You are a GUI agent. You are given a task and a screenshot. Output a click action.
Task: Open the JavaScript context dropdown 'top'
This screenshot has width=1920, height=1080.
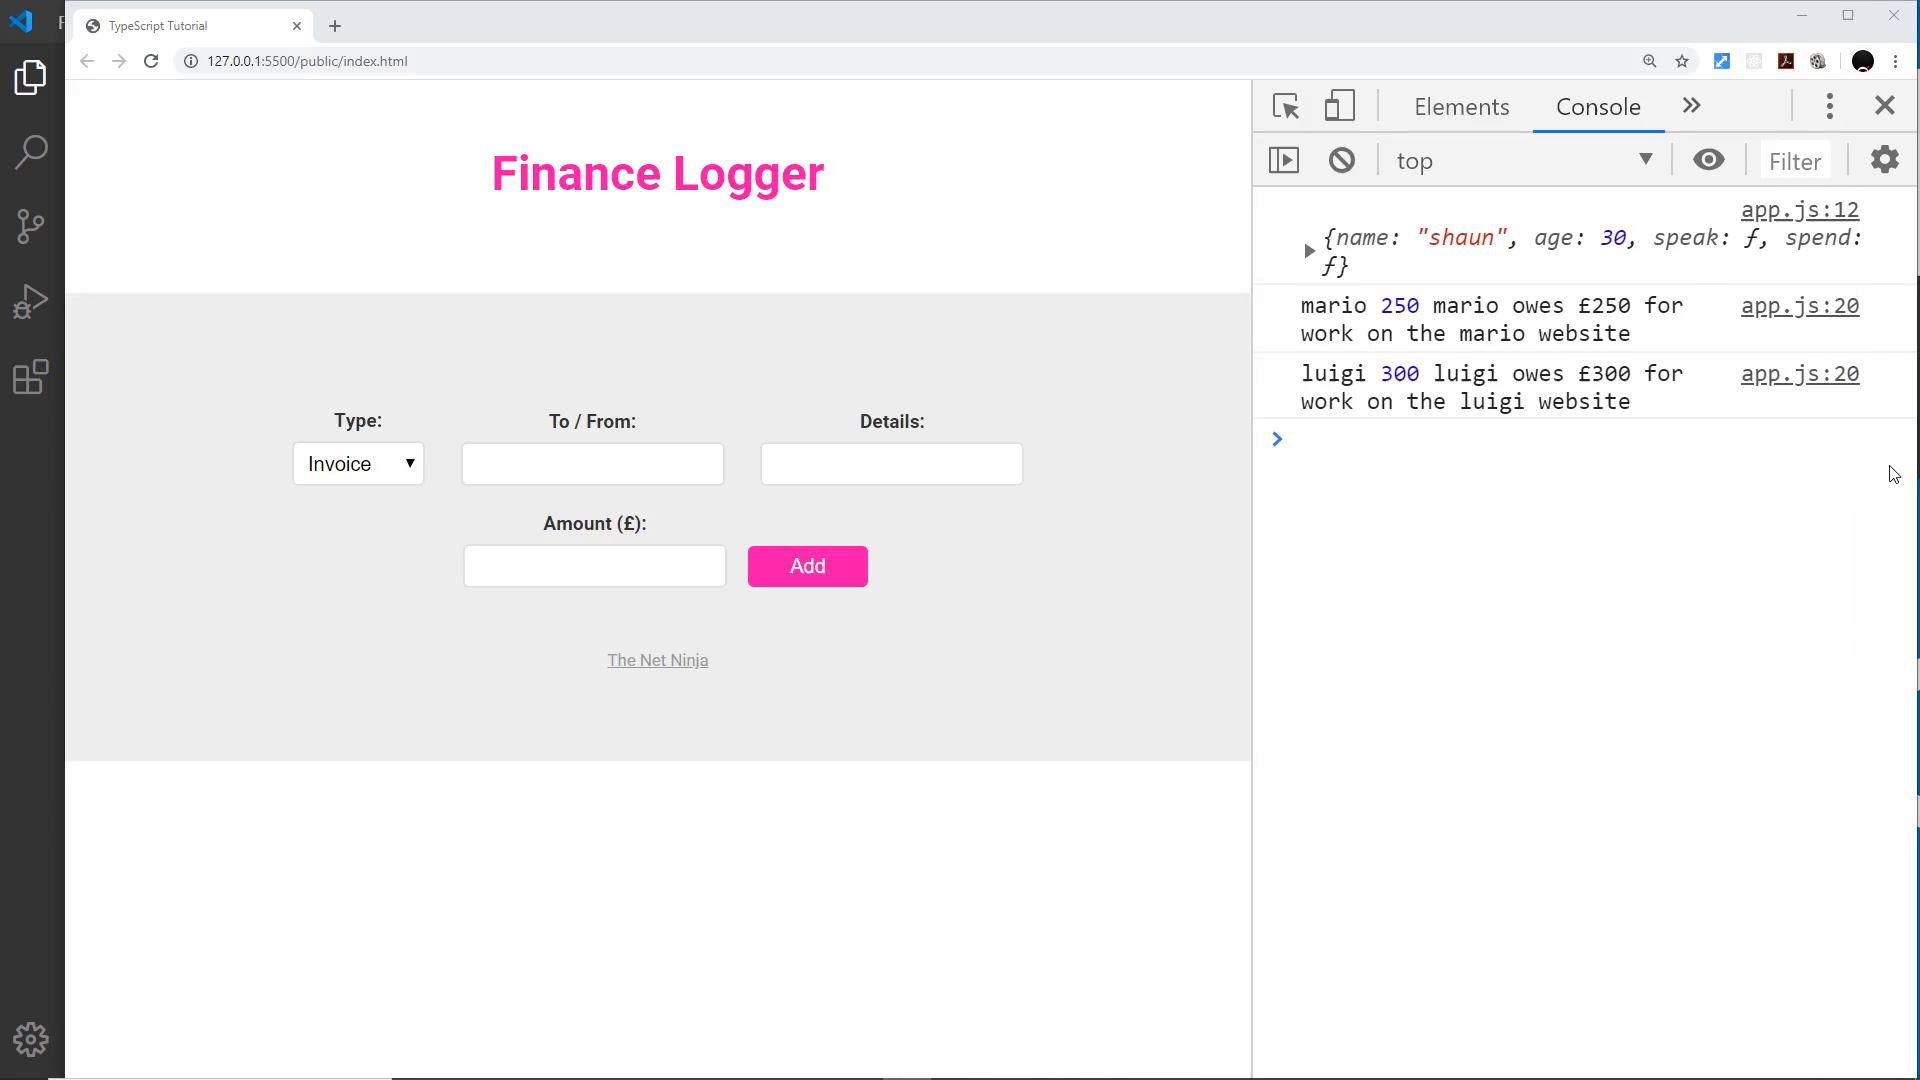(1523, 160)
